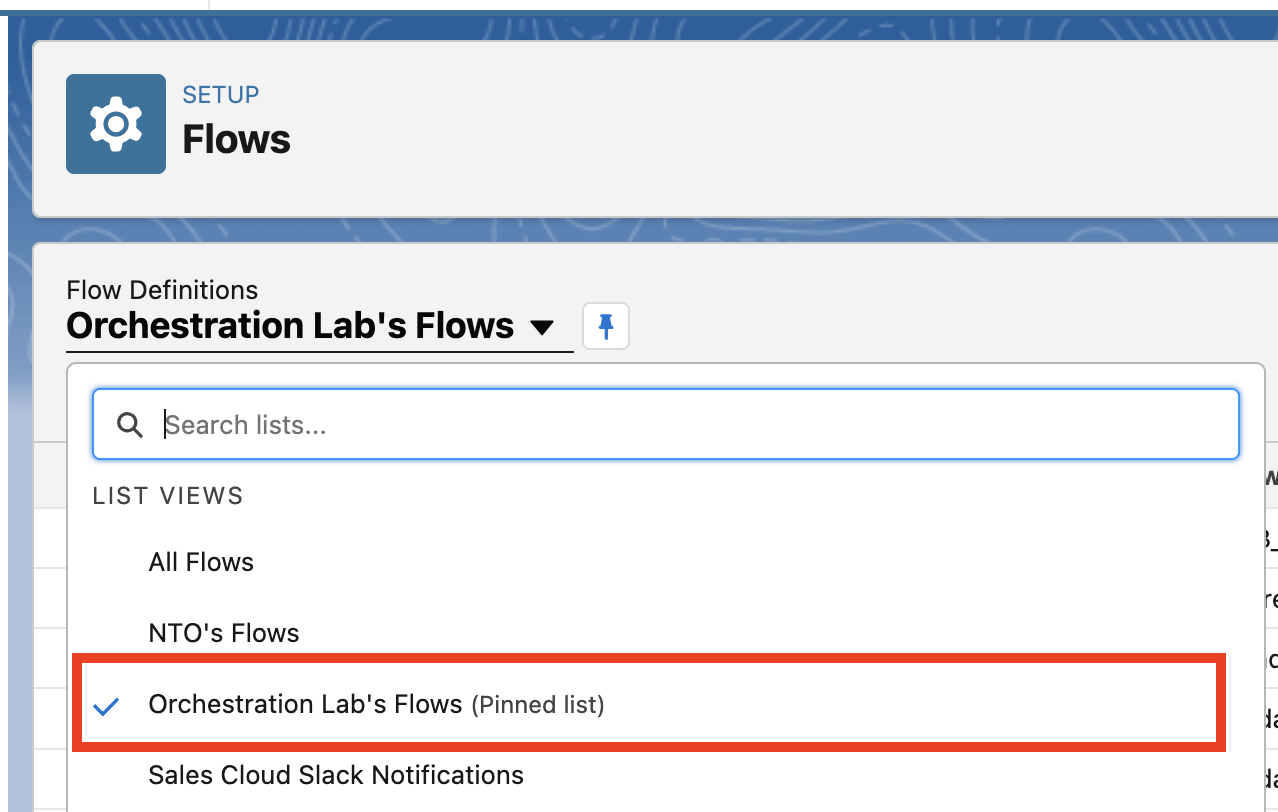Click the blue checkmark beside the selected list
This screenshot has width=1278, height=812.
[x=106, y=706]
